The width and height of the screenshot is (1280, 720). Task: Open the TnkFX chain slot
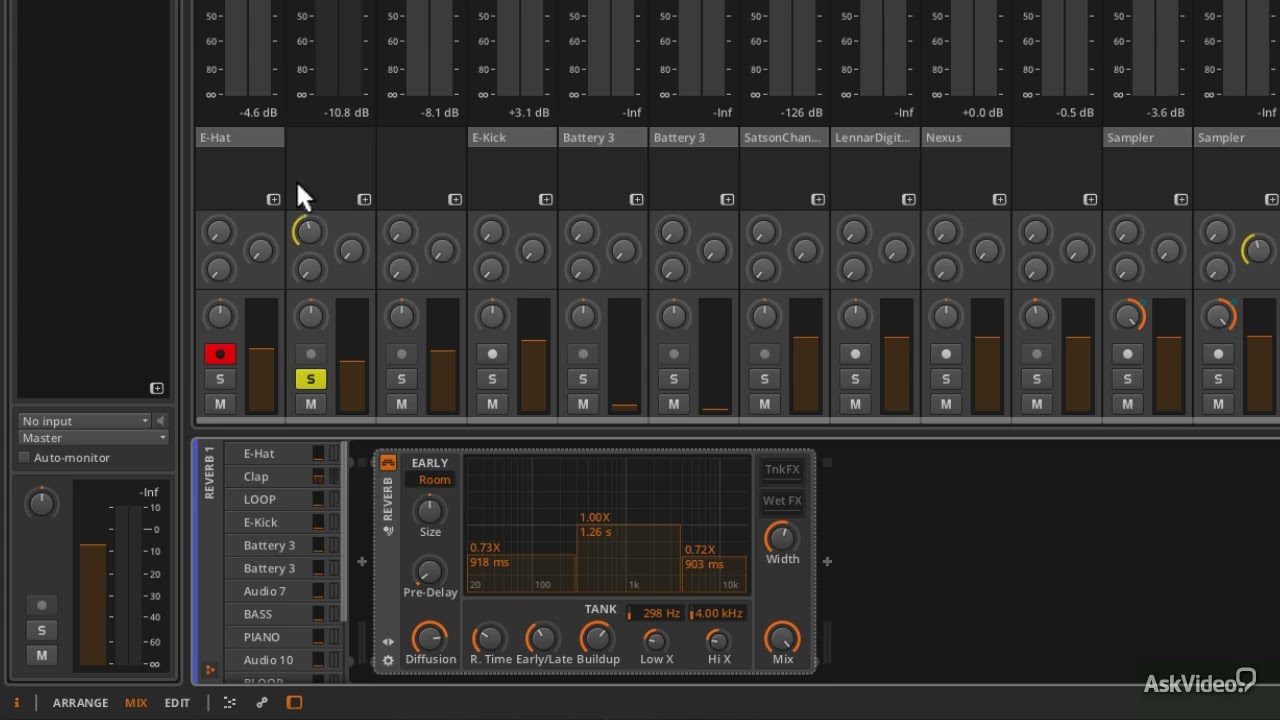pos(782,470)
